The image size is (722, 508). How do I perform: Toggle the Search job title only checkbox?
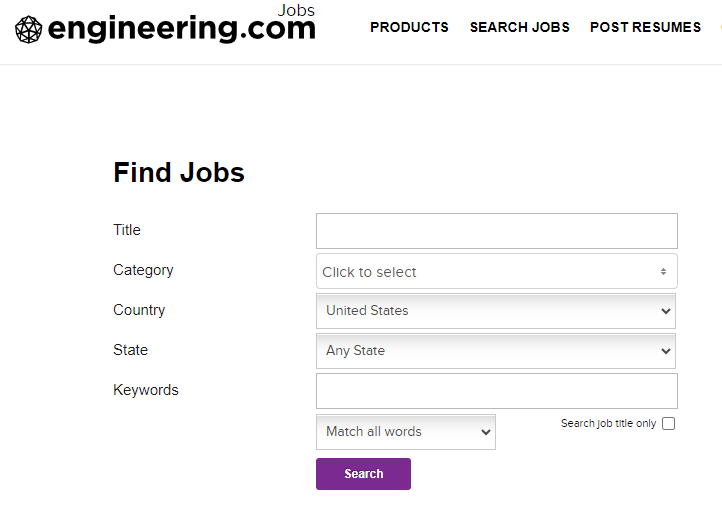coord(669,423)
